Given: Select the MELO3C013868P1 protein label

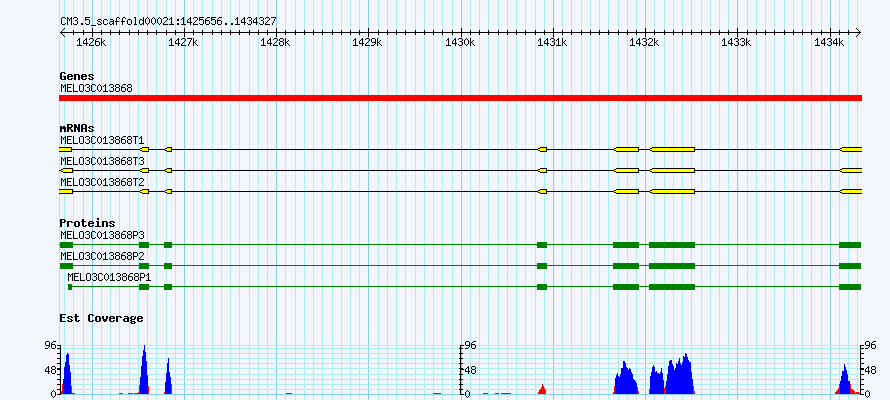Looking at the screenshot, I should pyautogui.click(x=109, y=277).
